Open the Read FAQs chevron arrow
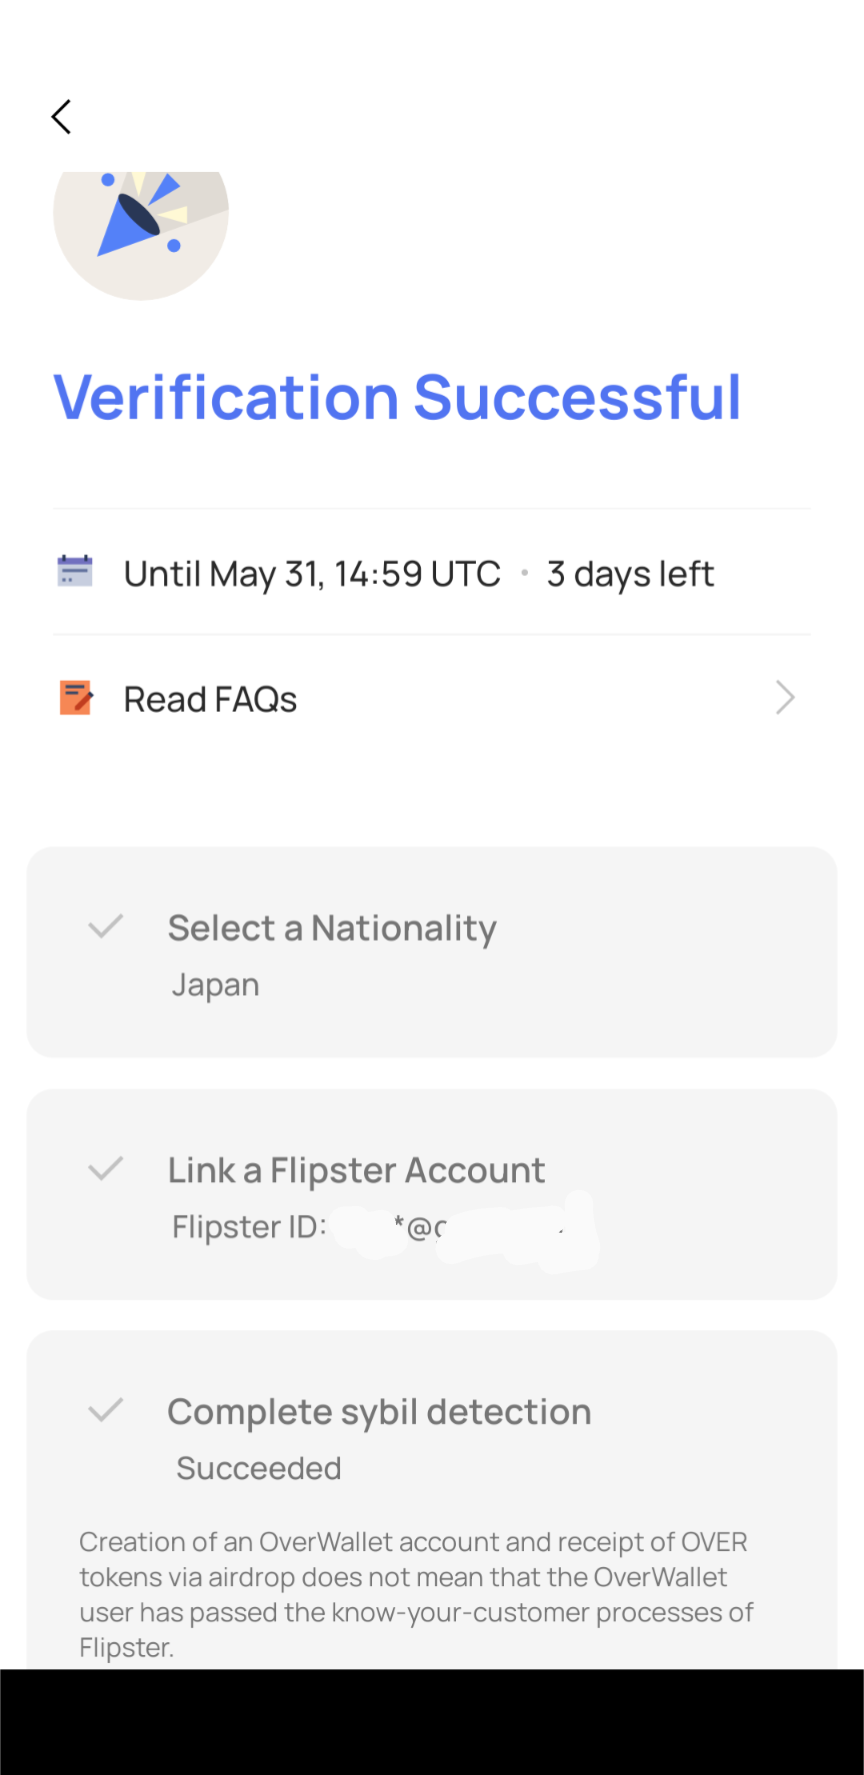864x1775 pixels. click(x=785, y=698)
